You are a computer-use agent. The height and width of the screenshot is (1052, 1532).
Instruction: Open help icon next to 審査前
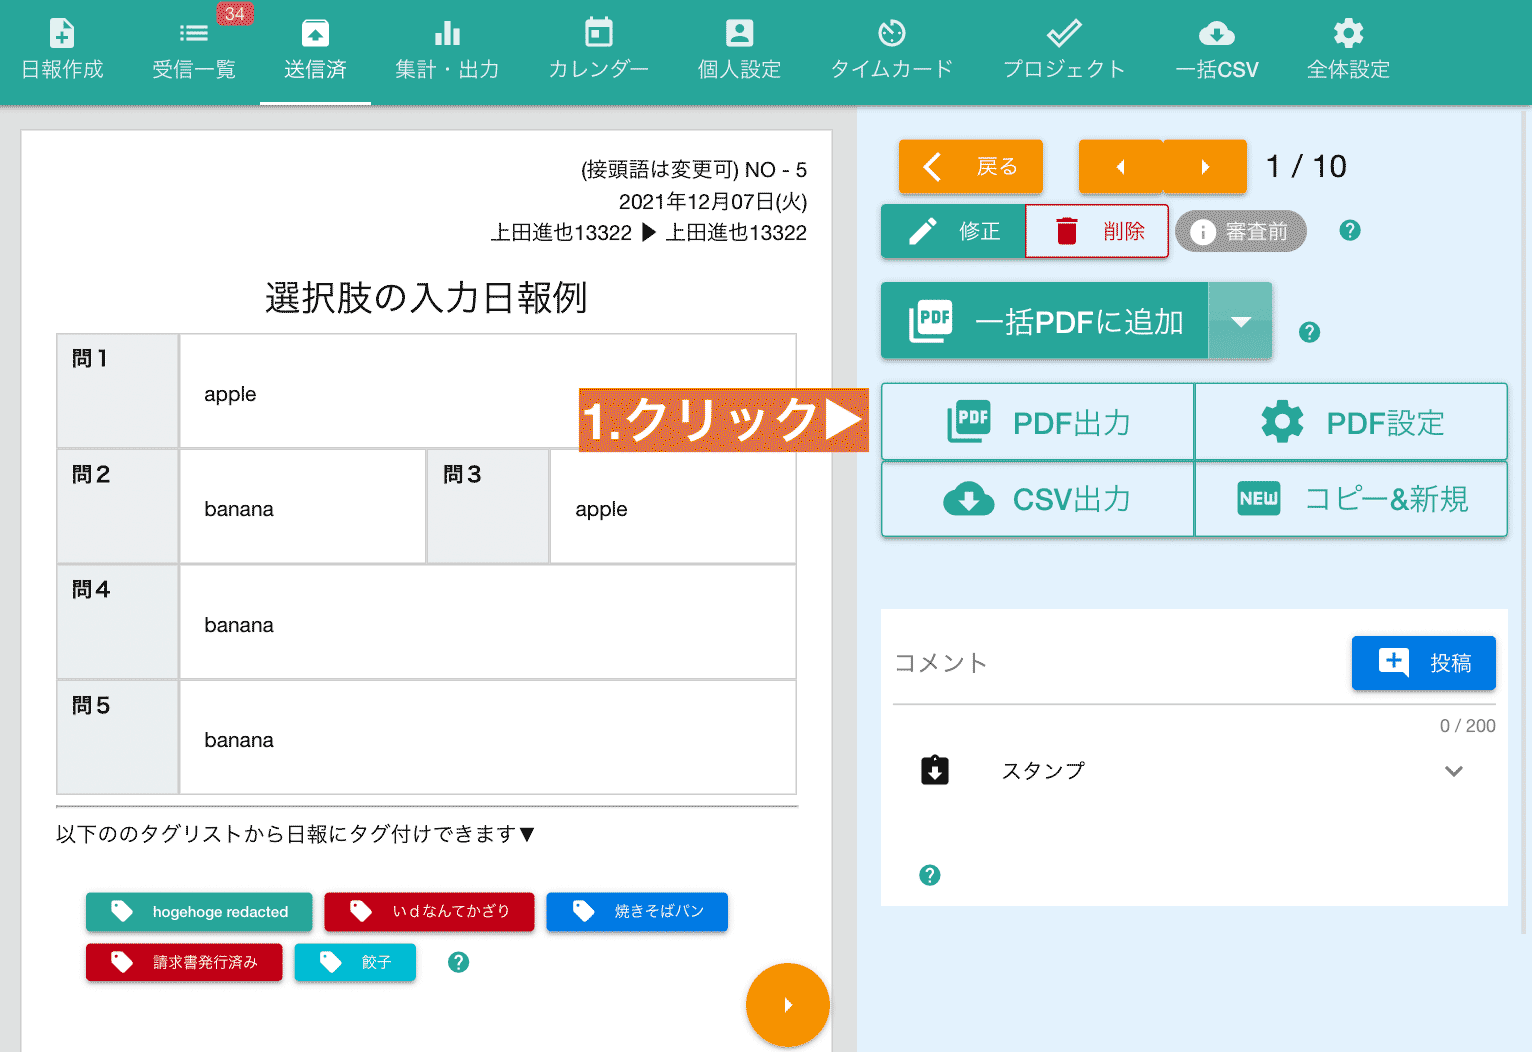[x=1350, y=231]
